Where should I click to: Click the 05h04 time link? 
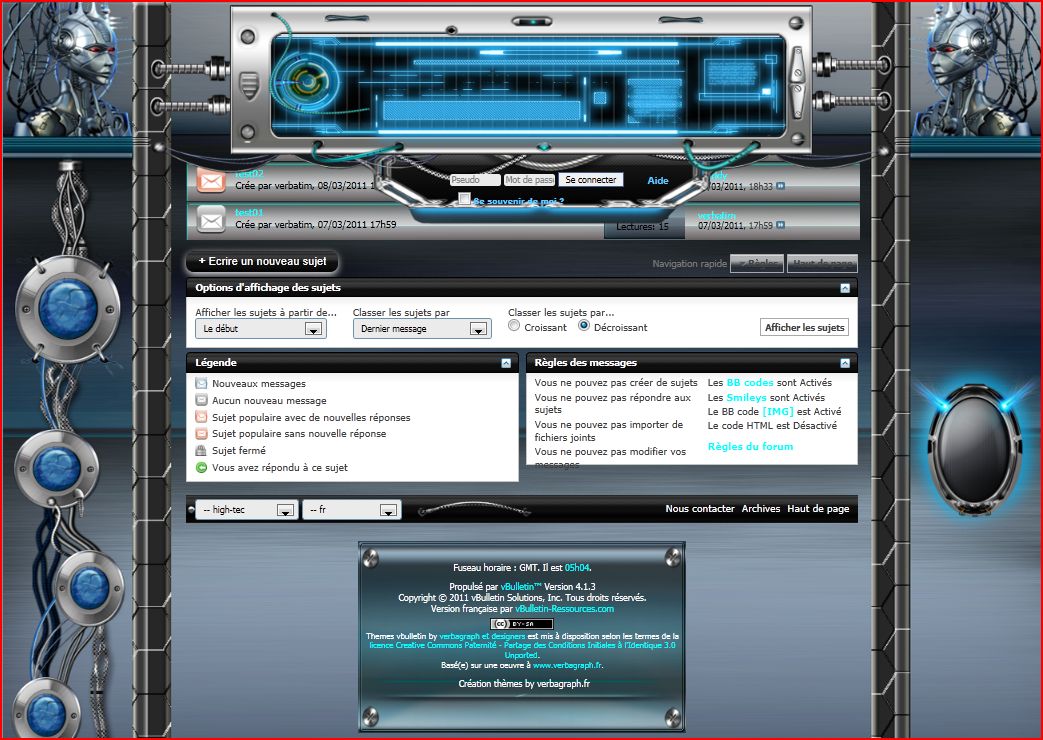577,568
